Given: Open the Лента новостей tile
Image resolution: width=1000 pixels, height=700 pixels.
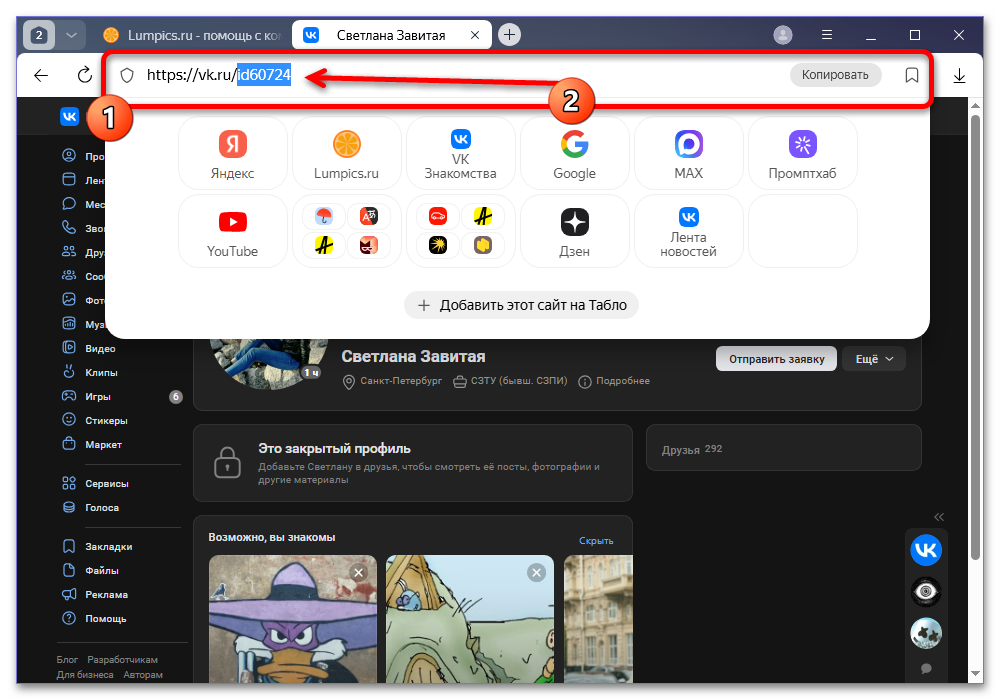Looking at the screenshot, I should pos(689,231).
